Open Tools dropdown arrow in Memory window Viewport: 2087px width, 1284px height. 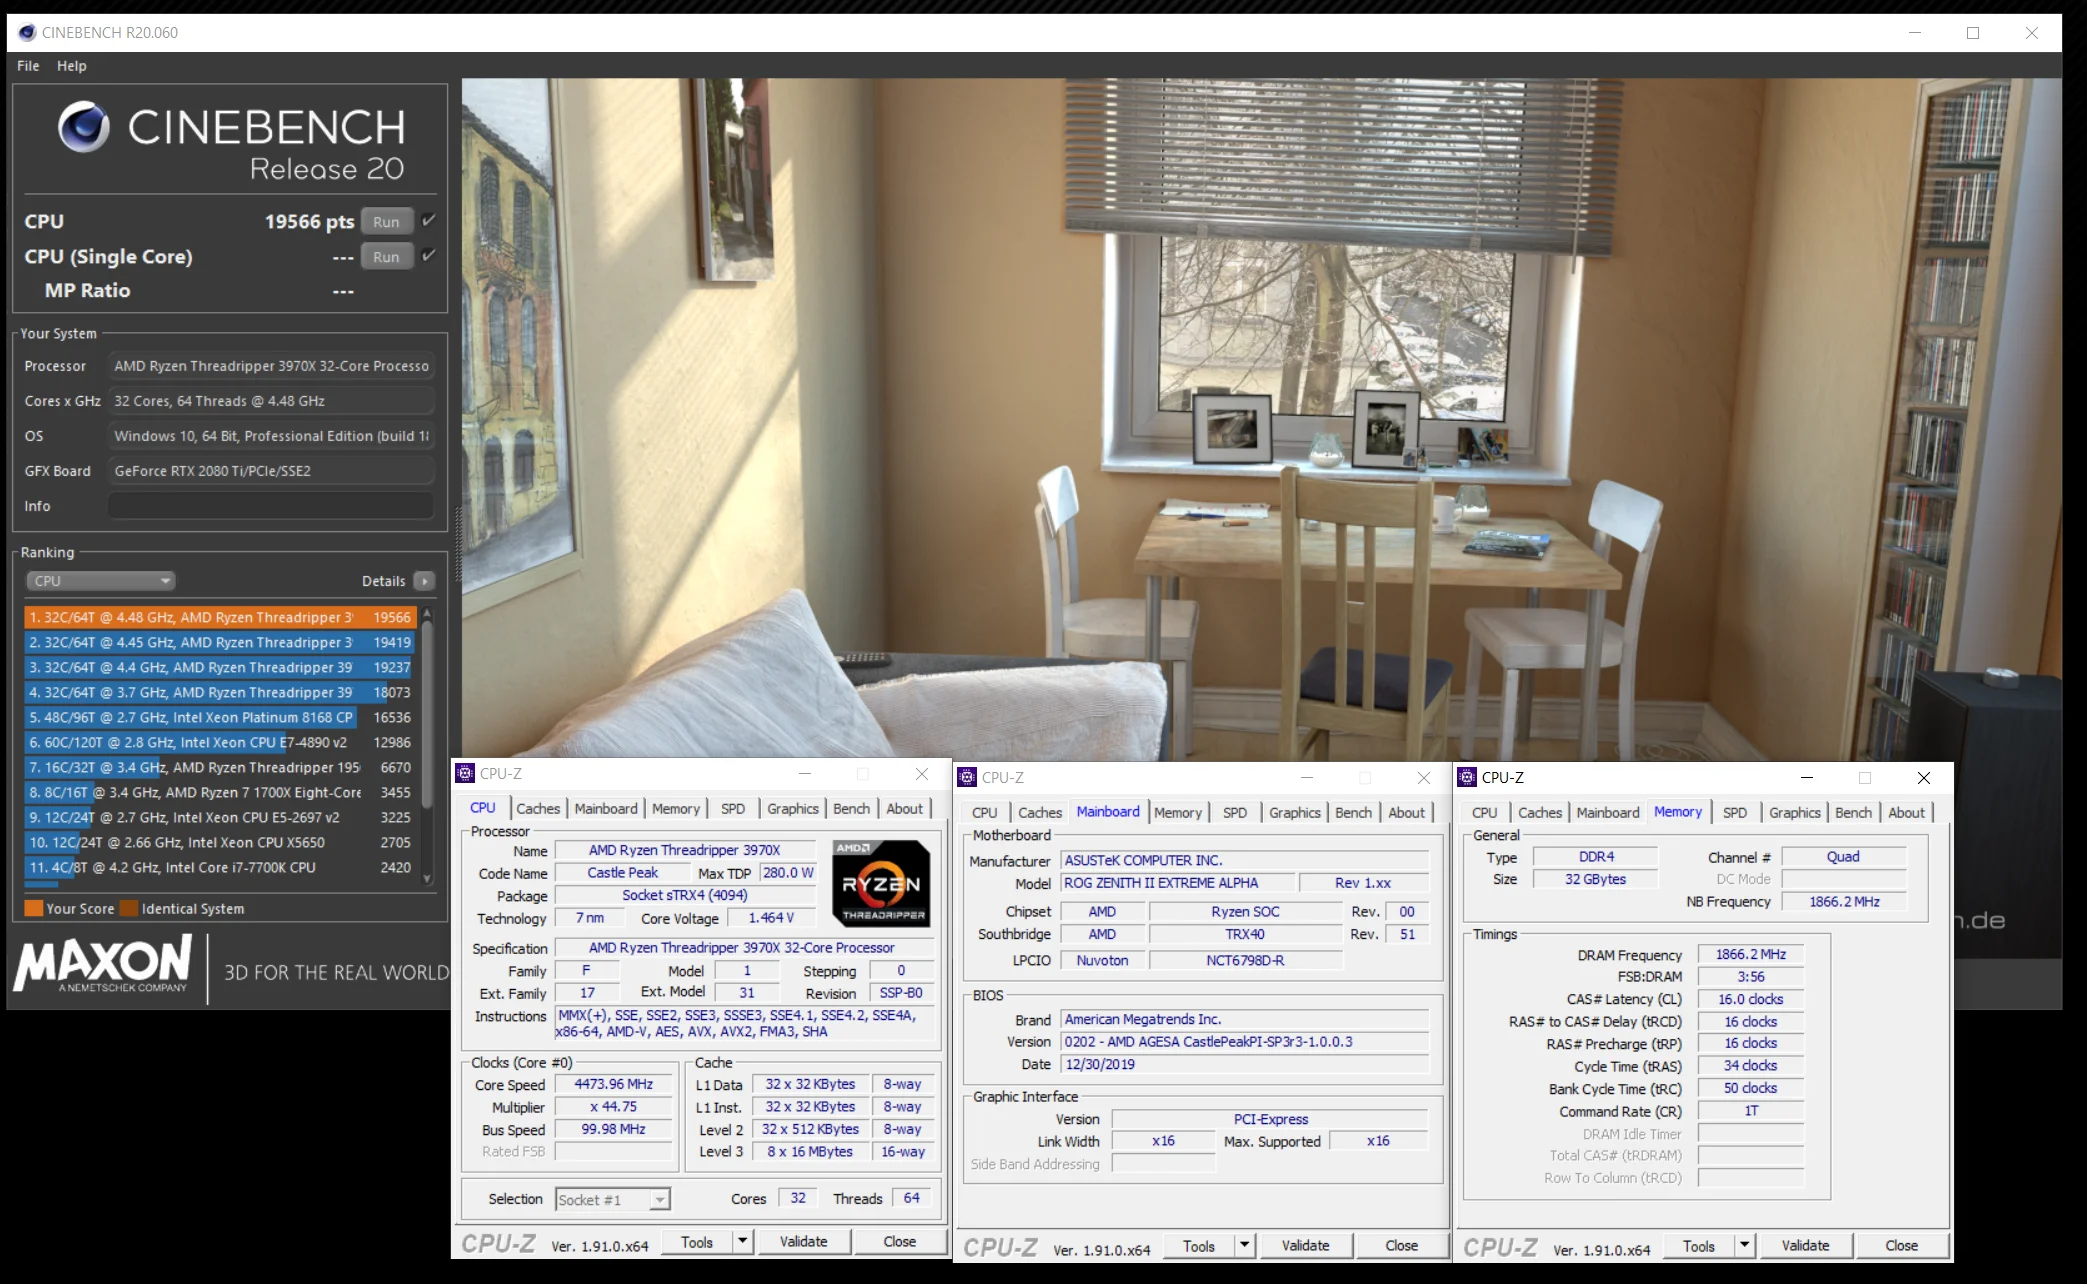pyautogui.click(x=1744, y=1245)
